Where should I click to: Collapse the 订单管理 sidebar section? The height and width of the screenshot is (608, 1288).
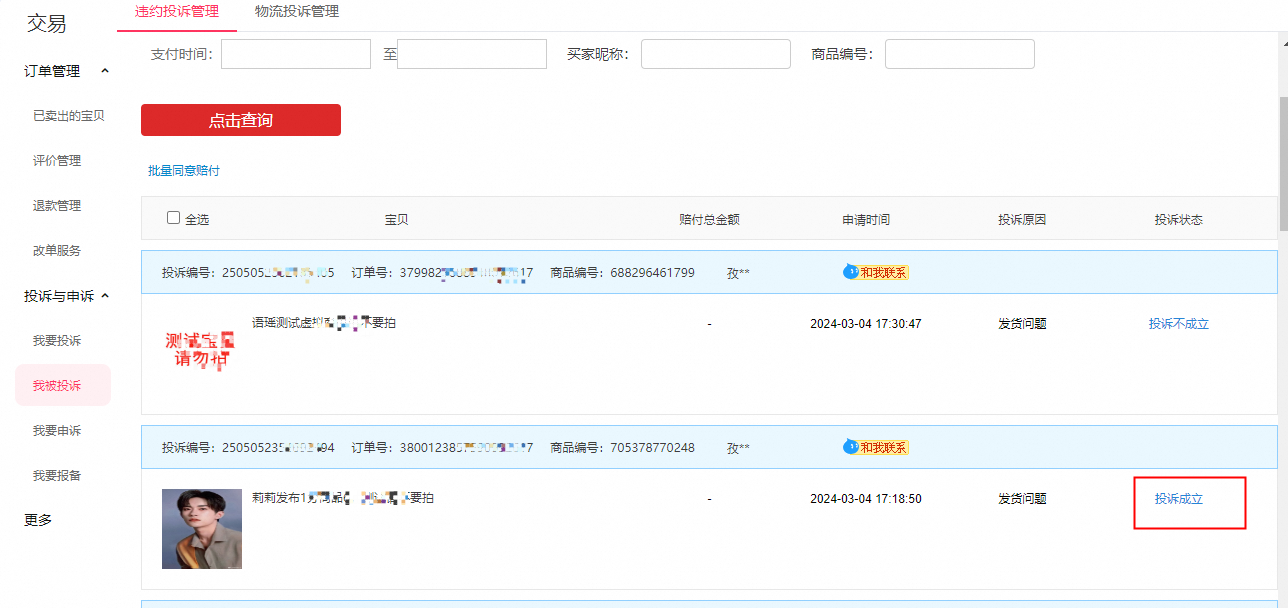coord(105,71)
